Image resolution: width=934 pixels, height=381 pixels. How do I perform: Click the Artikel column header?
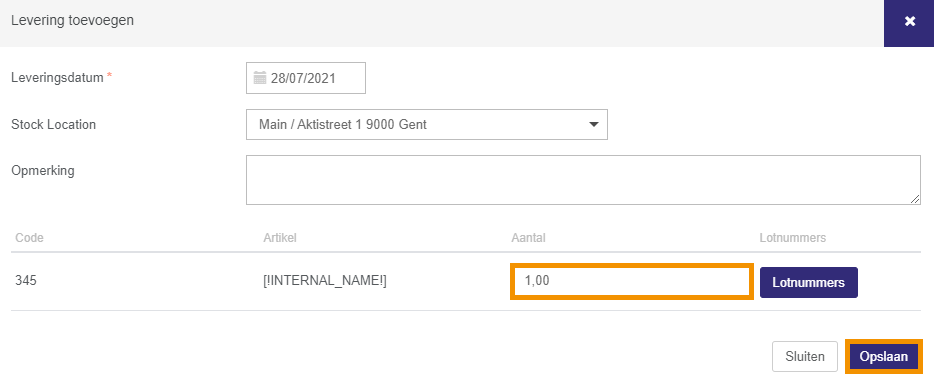280,238
